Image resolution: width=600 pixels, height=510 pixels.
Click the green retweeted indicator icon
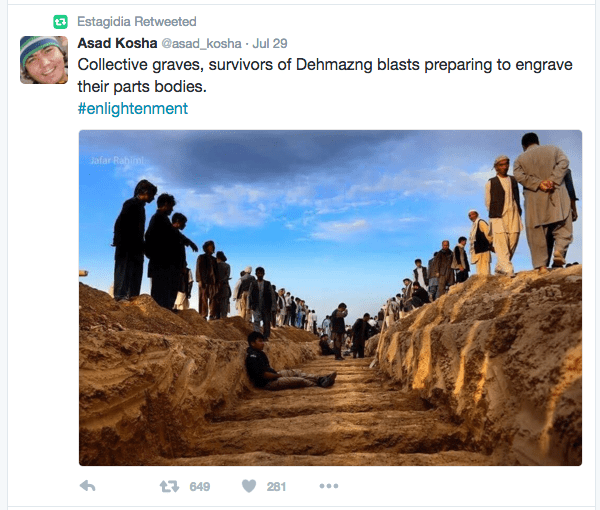click(60, 22)
